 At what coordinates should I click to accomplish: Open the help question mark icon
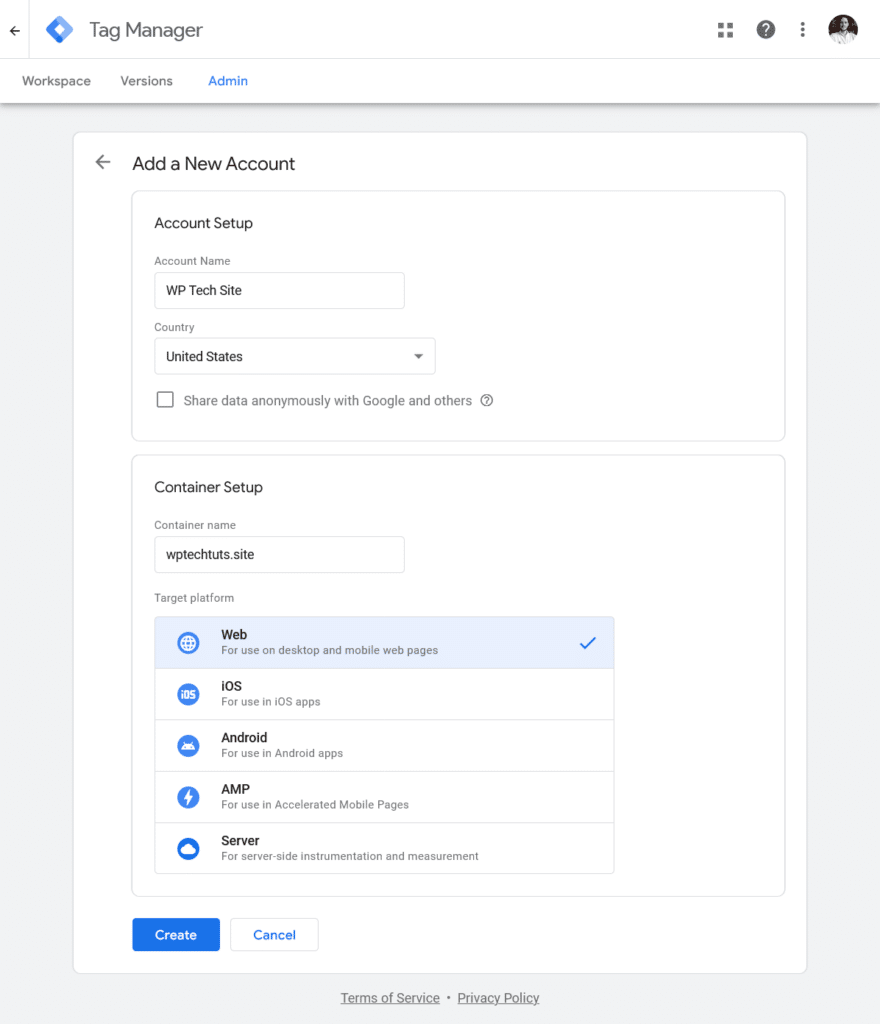[x=765, y=30]
